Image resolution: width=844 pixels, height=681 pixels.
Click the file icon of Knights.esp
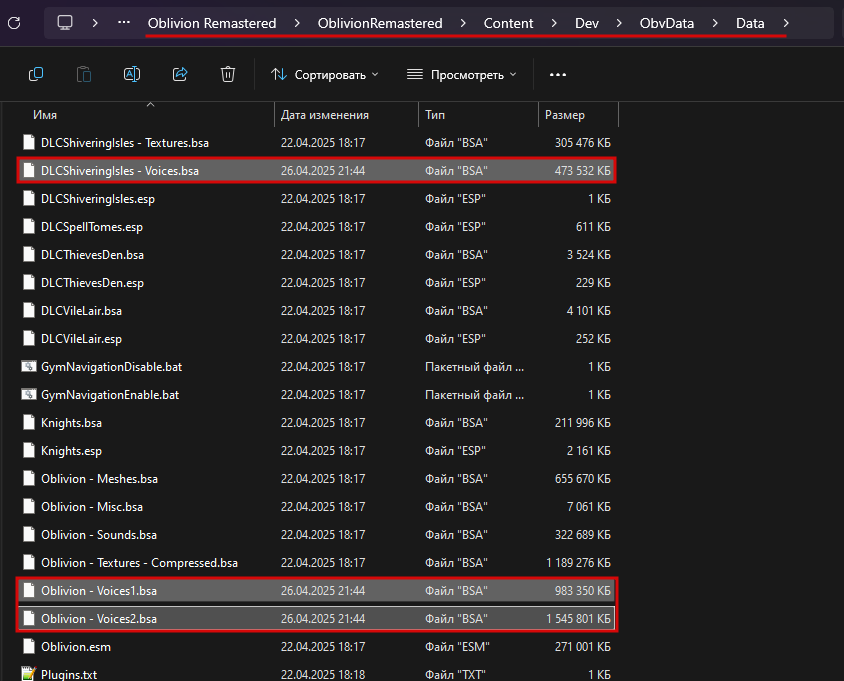tap(29, 451)
